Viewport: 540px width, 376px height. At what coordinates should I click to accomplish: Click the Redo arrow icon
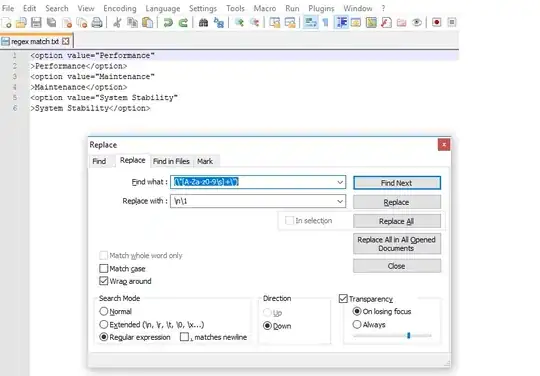(x=183, y=23)
